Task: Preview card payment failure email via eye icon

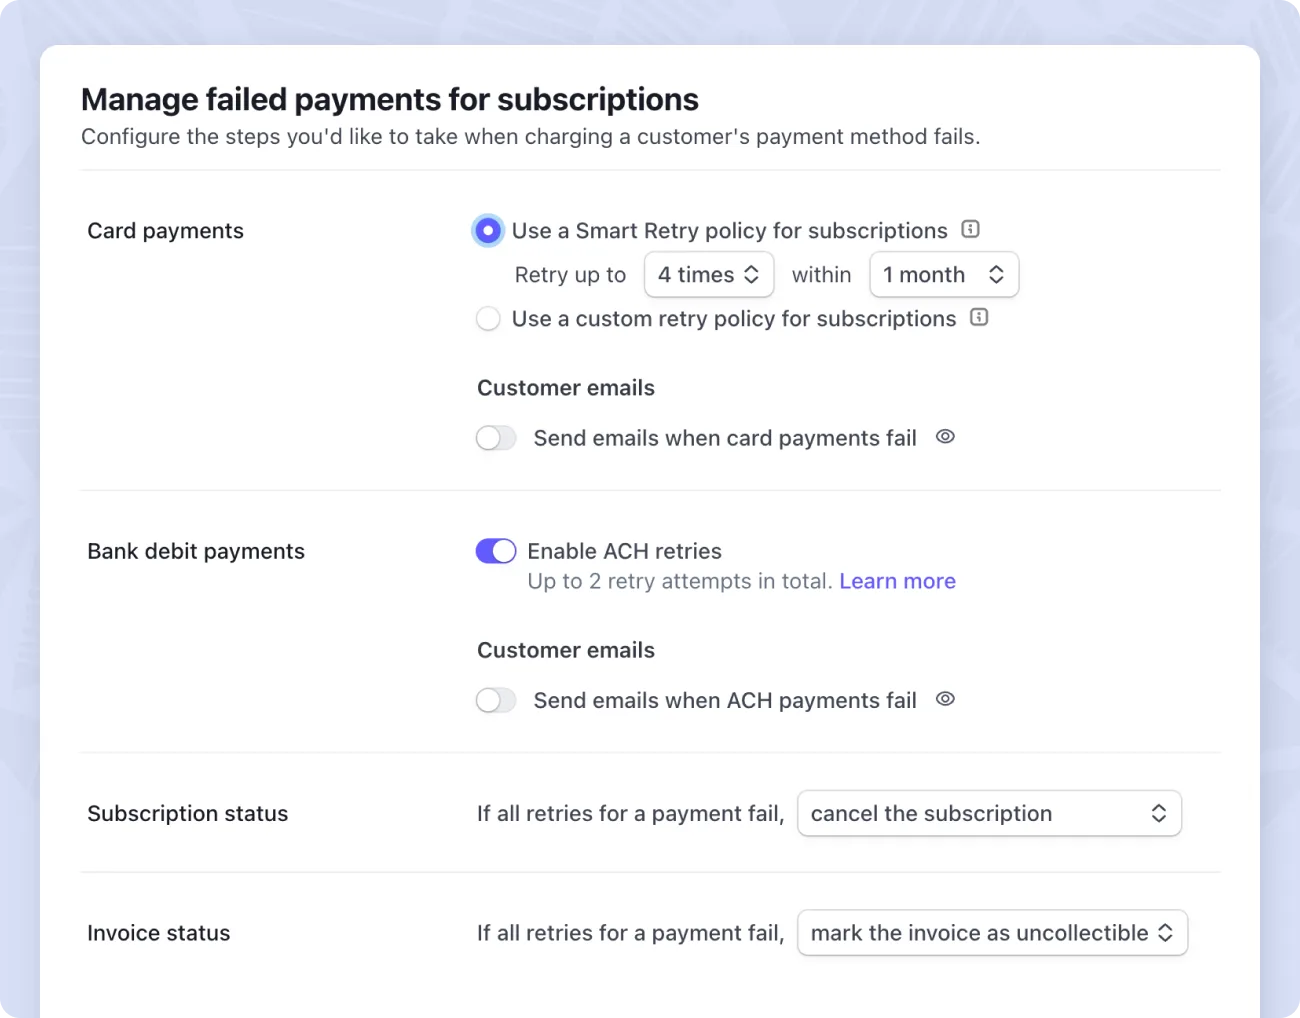Action: click(945, 436)
